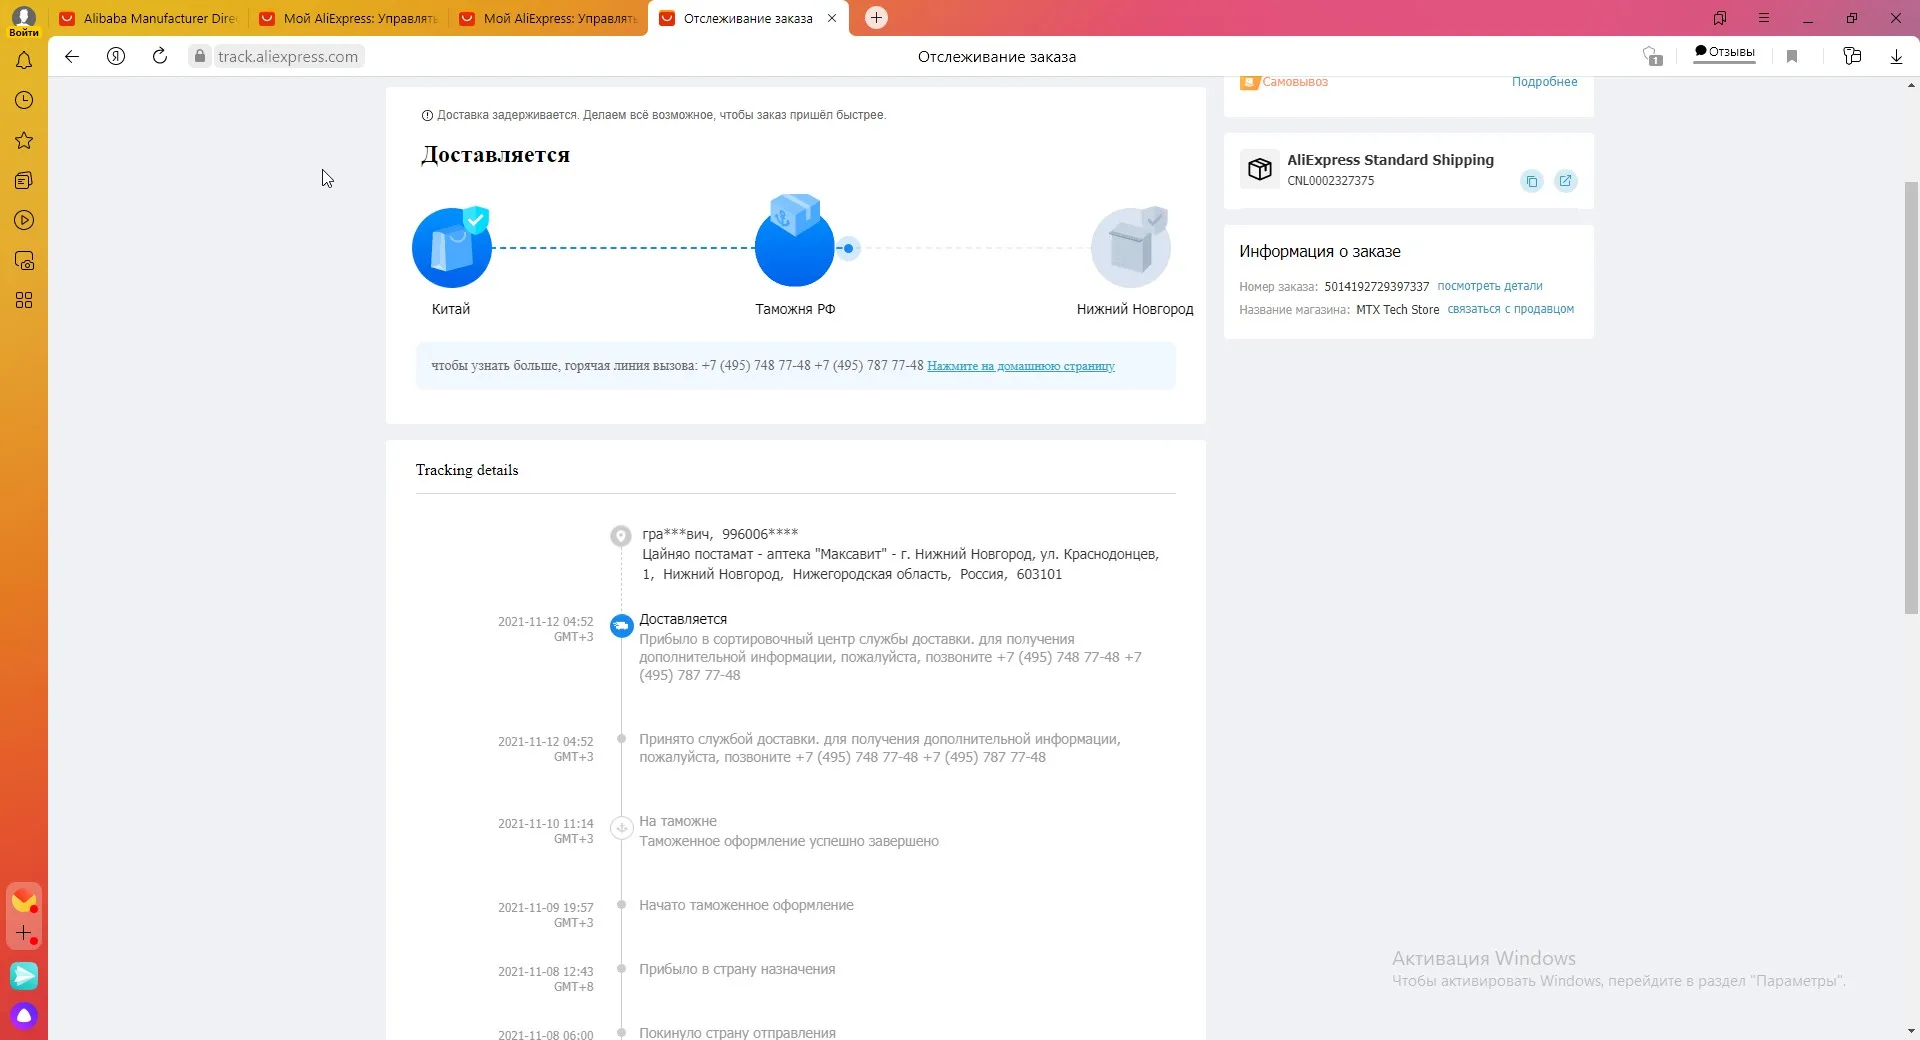Click Прибыло в страну назначения entry
1920x1040 pixels.
(x=737, y=969)
